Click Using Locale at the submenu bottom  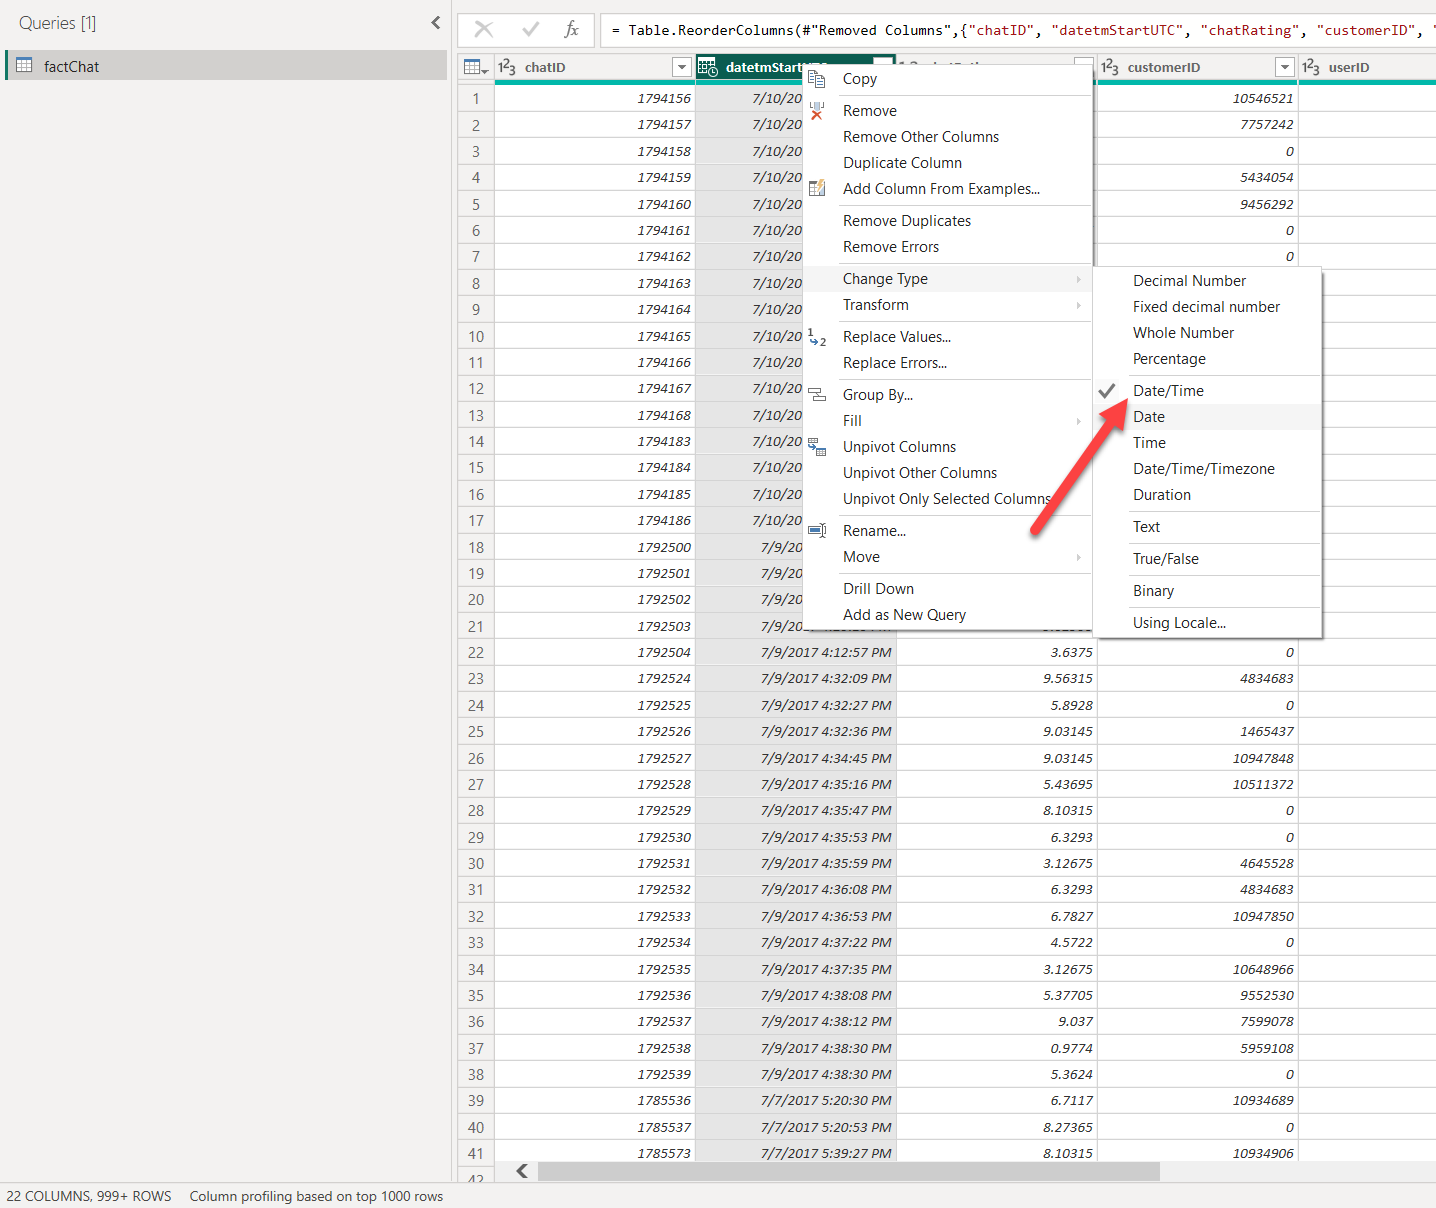[x=1179, y=622]
